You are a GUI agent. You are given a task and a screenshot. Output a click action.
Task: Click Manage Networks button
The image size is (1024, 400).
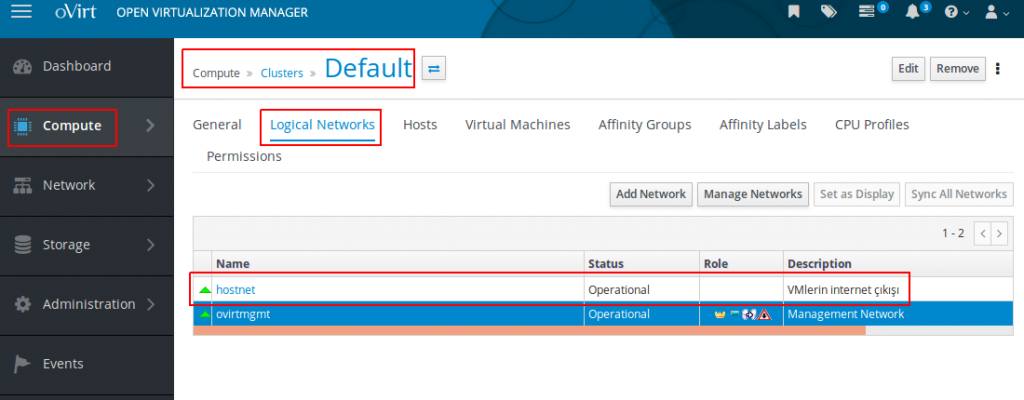click(753, 194)
